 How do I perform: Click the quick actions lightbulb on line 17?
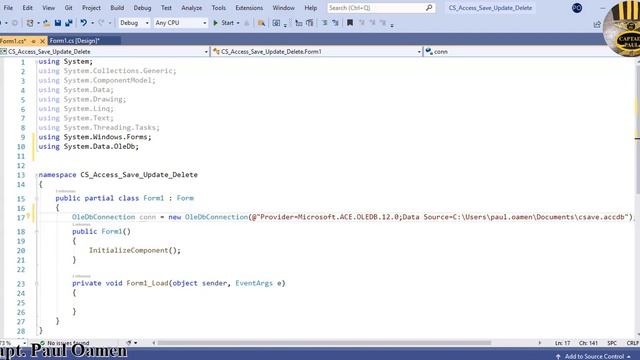29,217
